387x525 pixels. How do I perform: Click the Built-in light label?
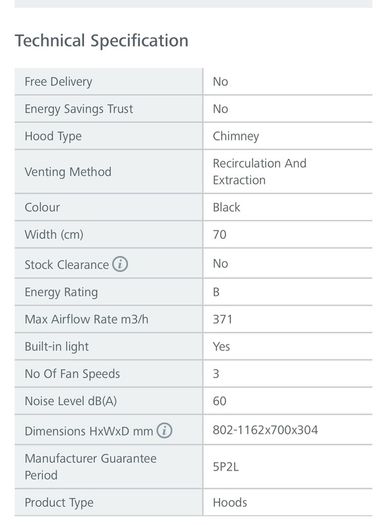coord(57,347)
